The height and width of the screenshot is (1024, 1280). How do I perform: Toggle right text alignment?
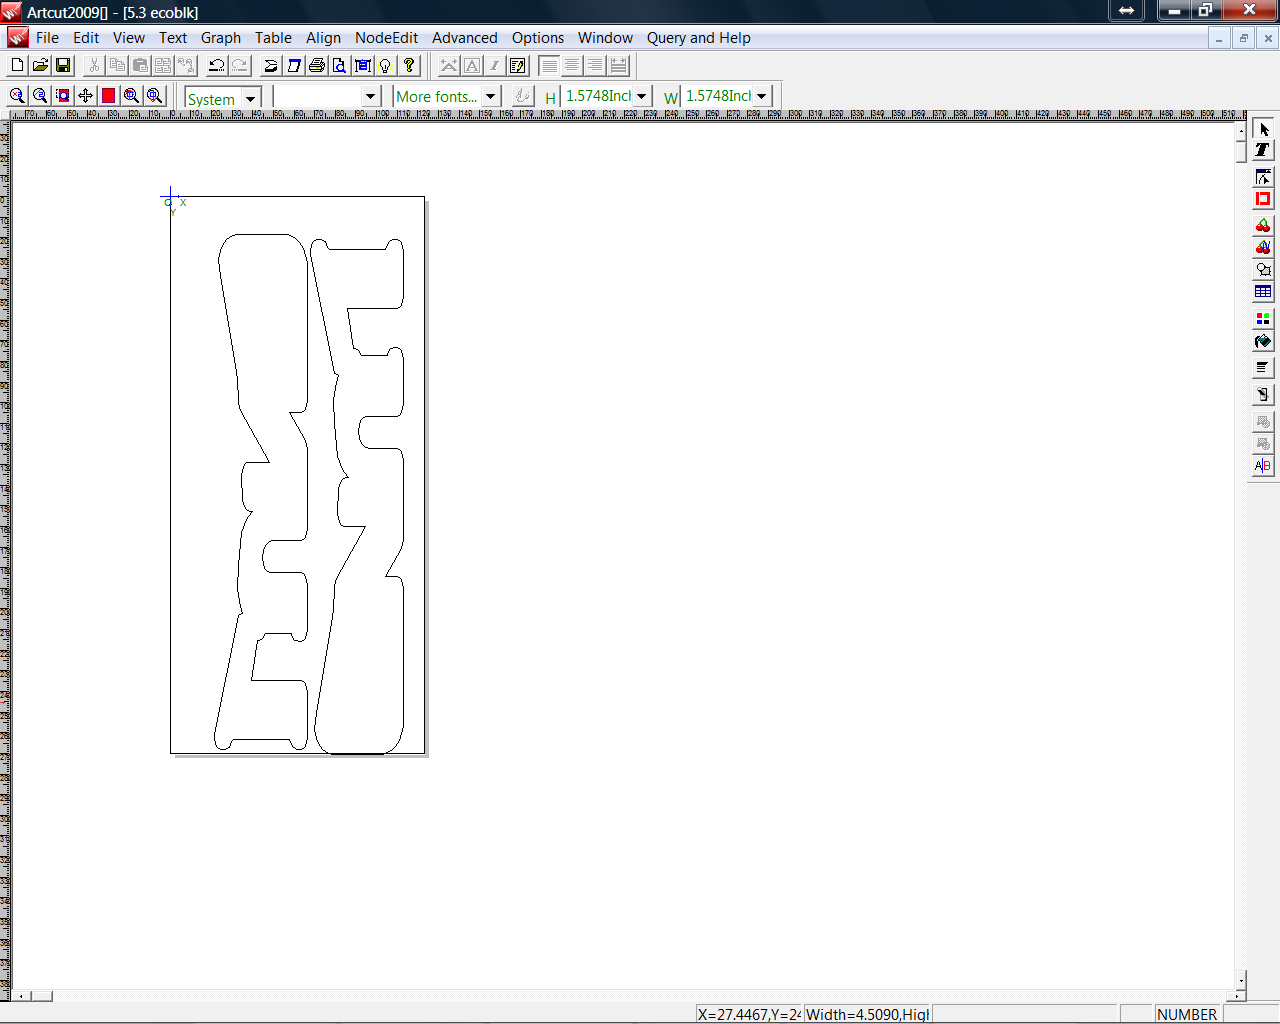pos(595,65)
